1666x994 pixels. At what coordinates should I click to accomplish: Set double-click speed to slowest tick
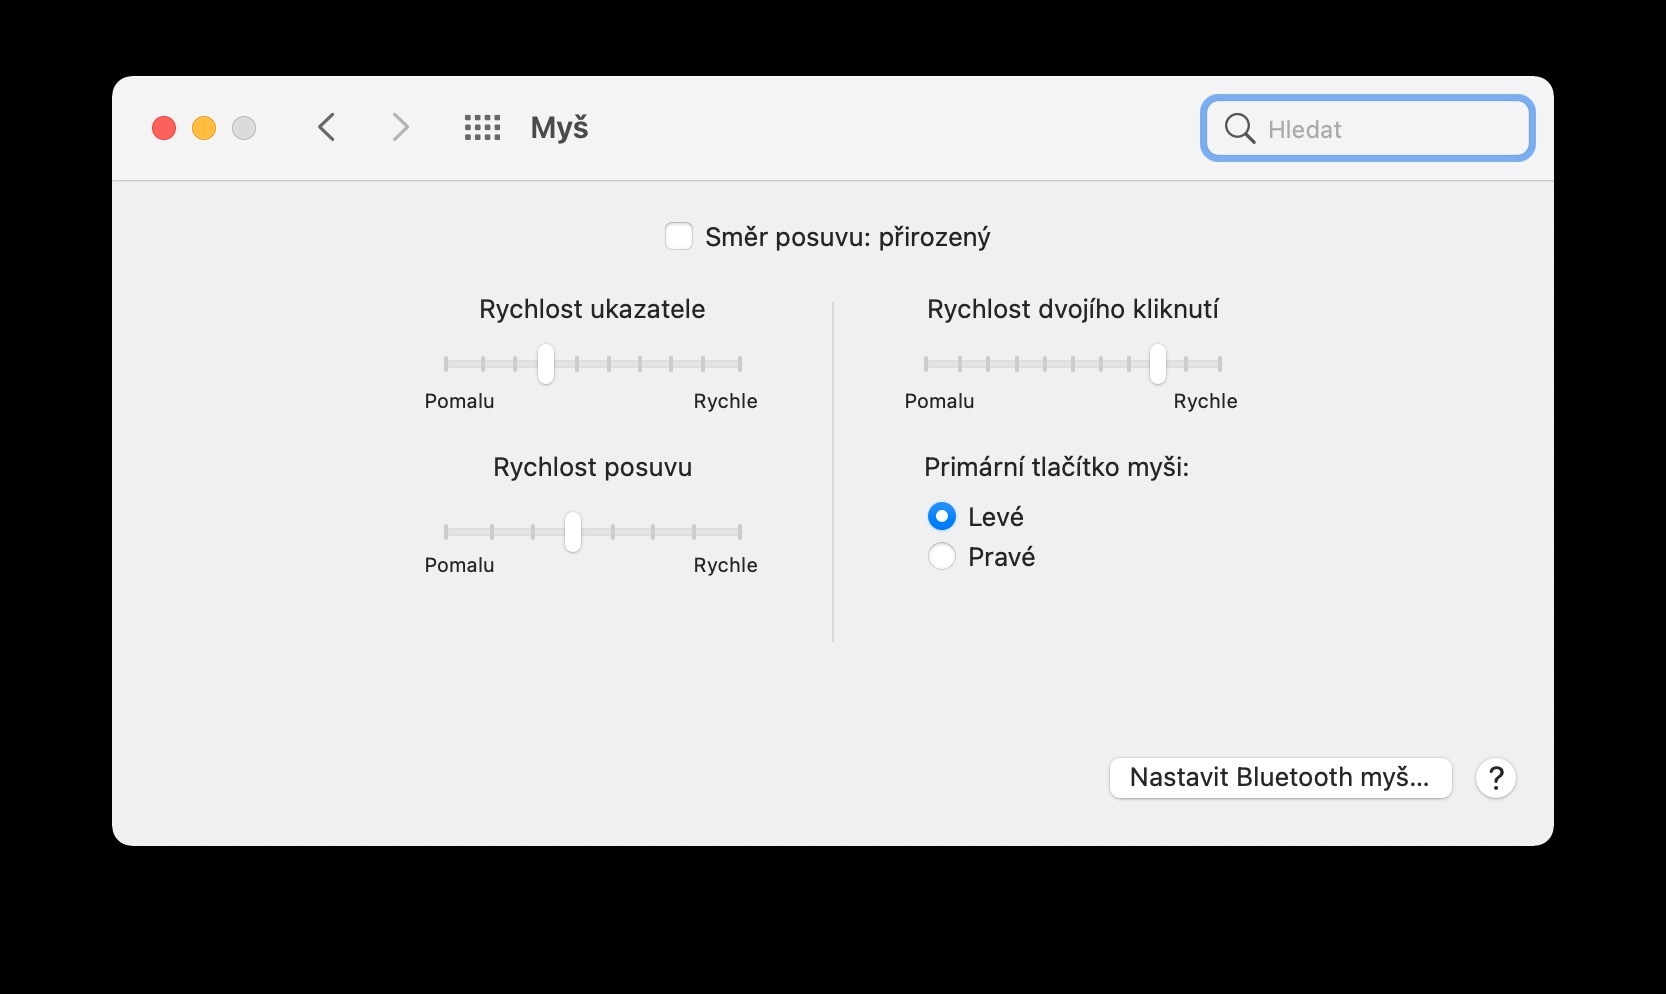[926, 364]
